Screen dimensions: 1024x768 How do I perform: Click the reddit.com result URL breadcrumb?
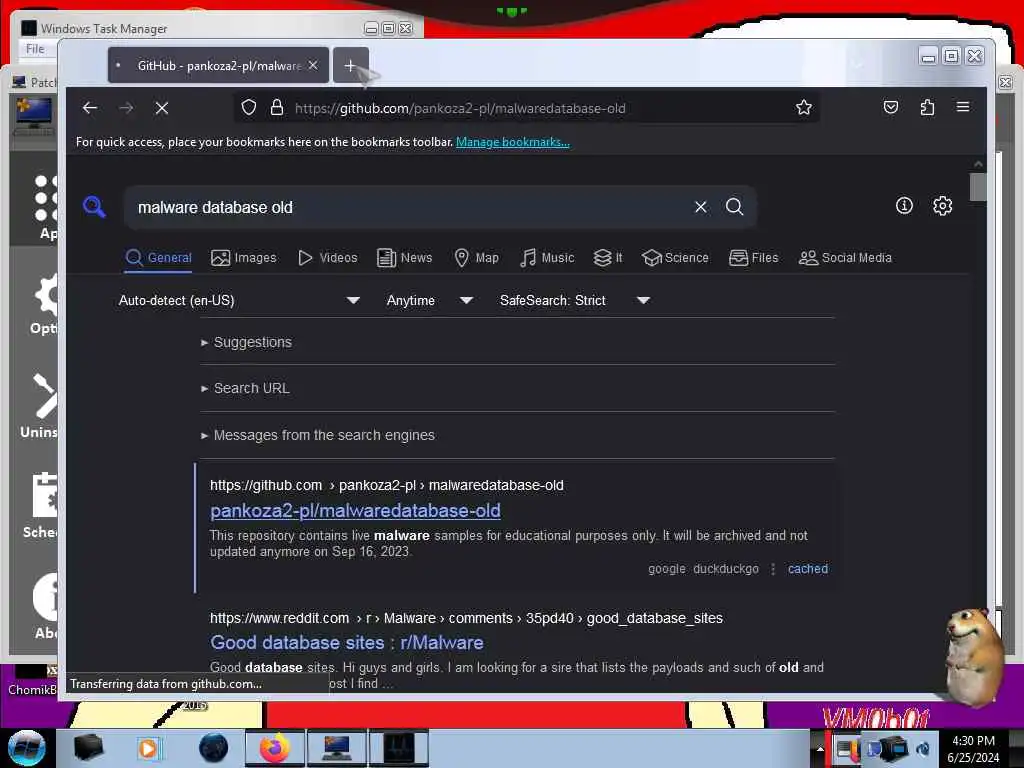tap(466, 618)
